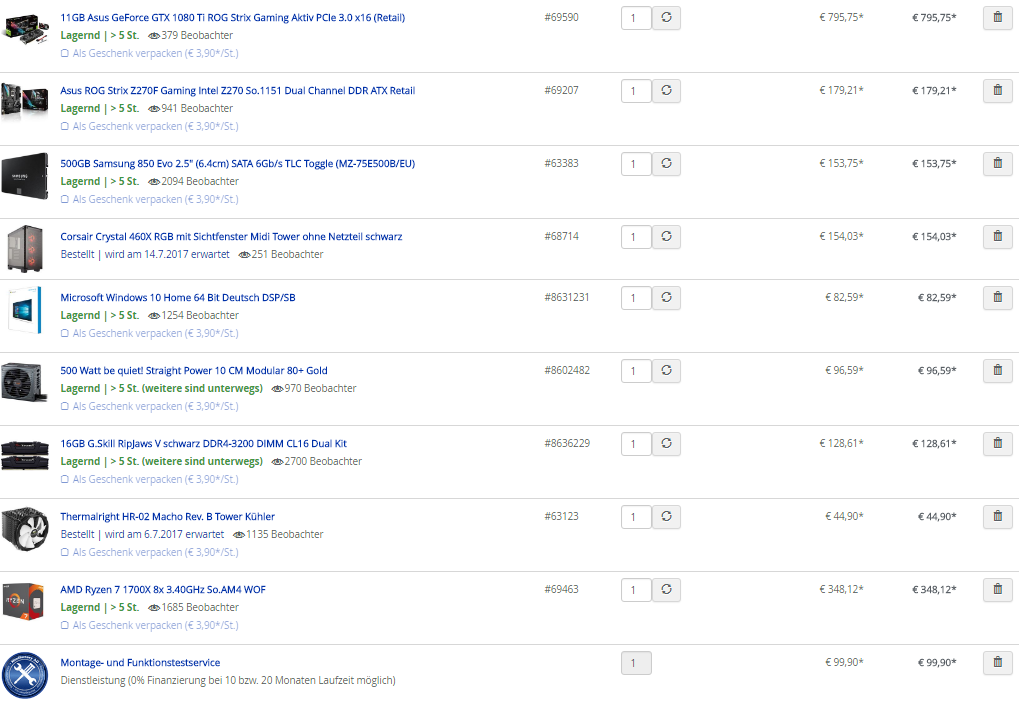Delete be quiet! Straight Power from cart
Screen dimensions: 1025x703
(x=998, y=371)
